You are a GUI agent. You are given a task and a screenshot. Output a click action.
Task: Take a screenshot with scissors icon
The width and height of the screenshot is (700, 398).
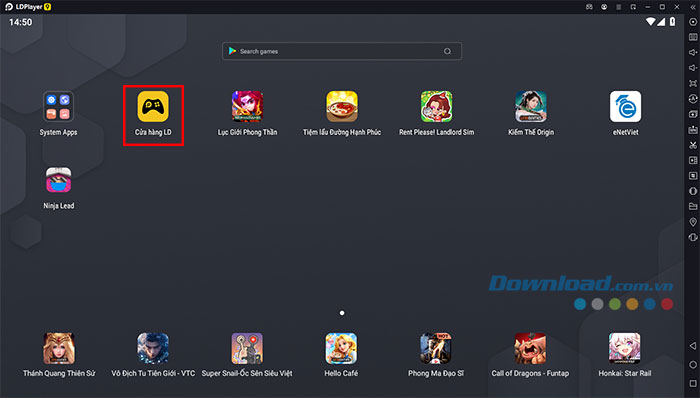pos(693,145)
